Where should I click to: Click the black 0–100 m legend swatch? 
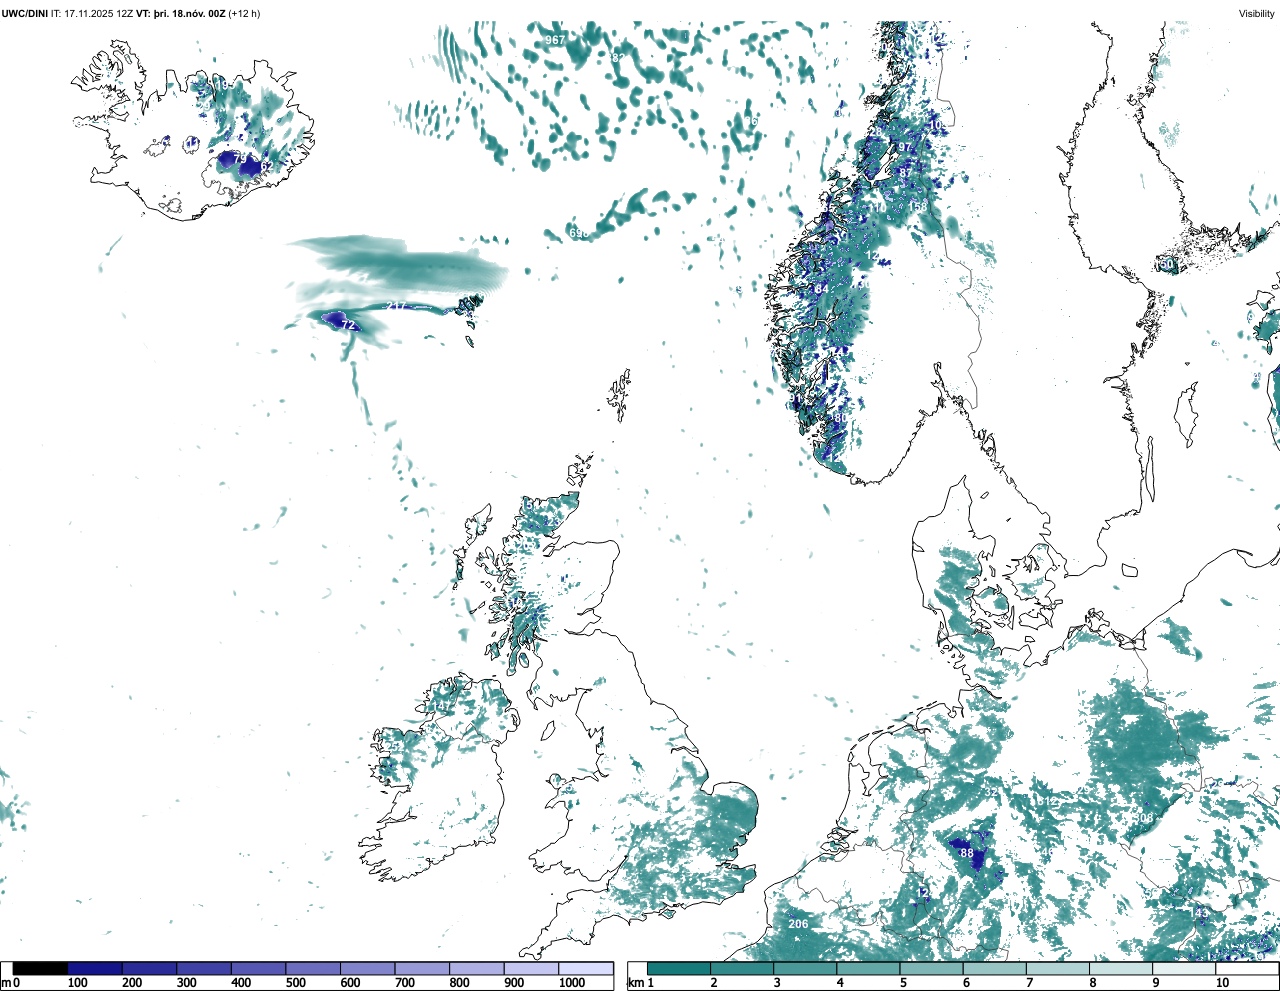click(40, 969)
